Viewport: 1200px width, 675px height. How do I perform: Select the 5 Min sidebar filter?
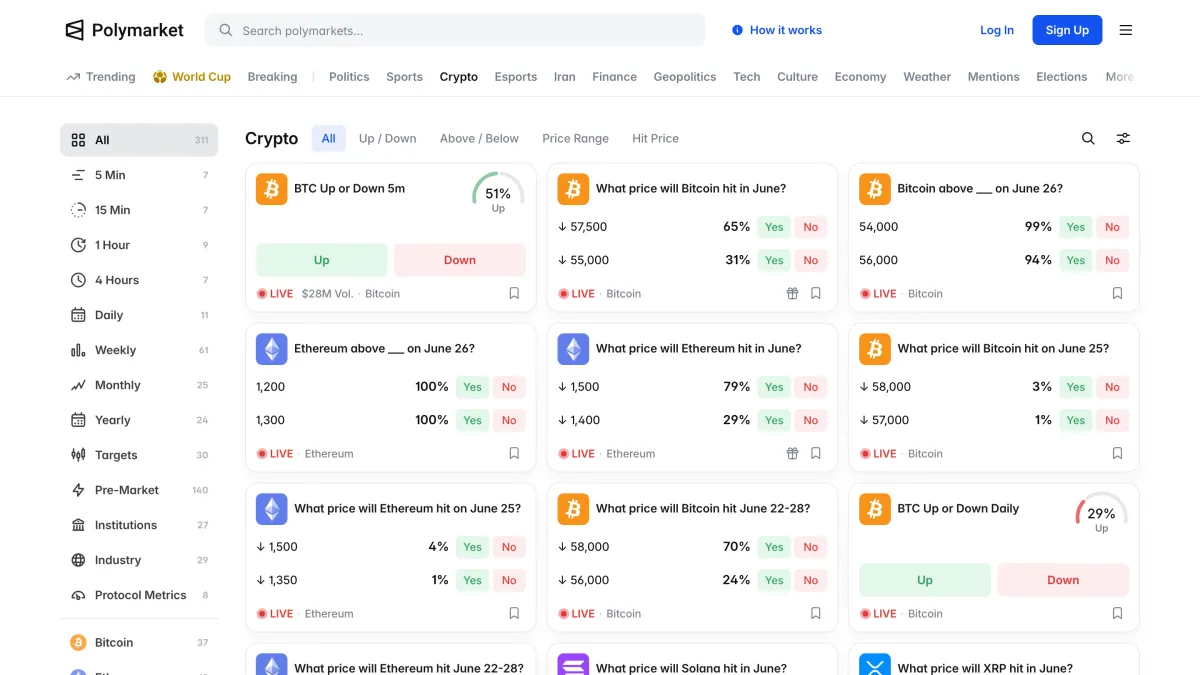point(139,175)
